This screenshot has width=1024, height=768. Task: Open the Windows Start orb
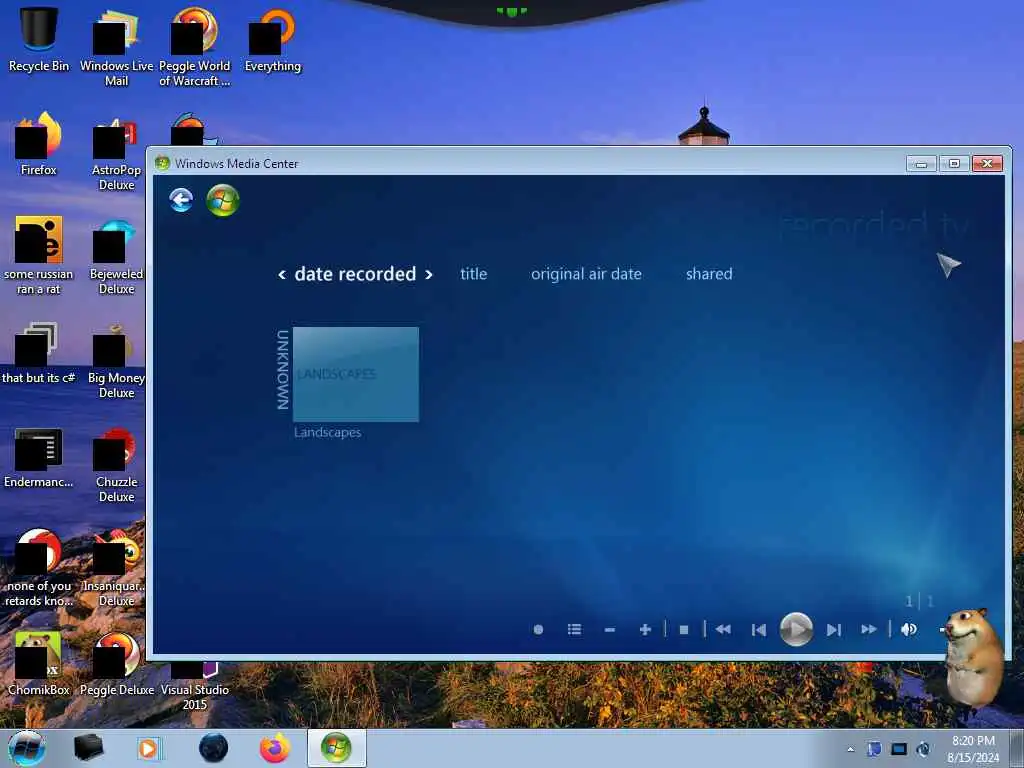click(27, 748)
